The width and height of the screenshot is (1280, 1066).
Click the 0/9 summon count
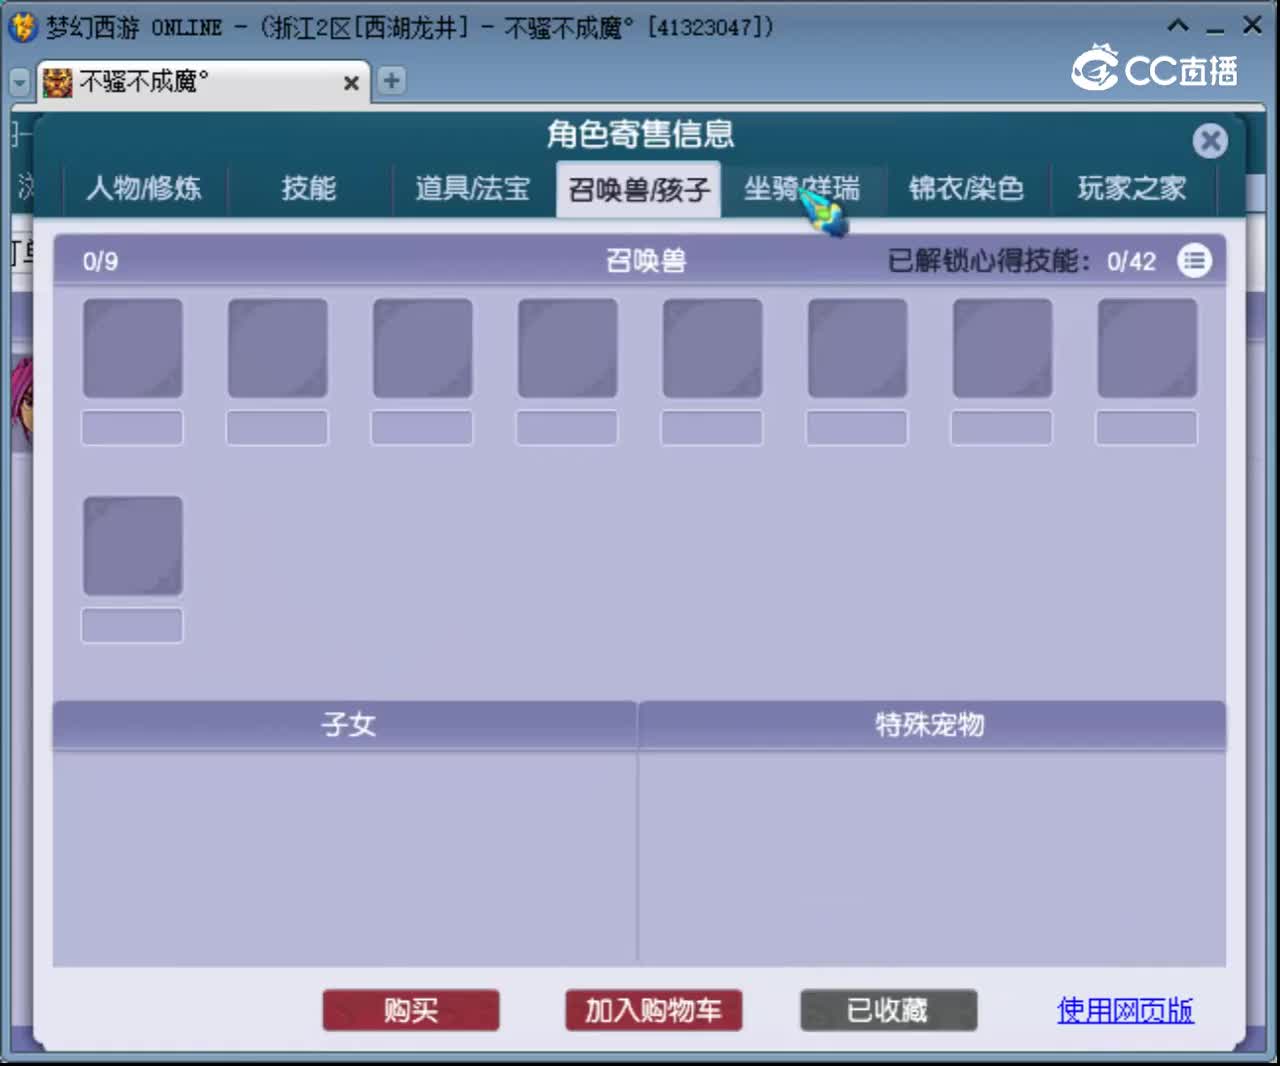(x=100, y=262)
